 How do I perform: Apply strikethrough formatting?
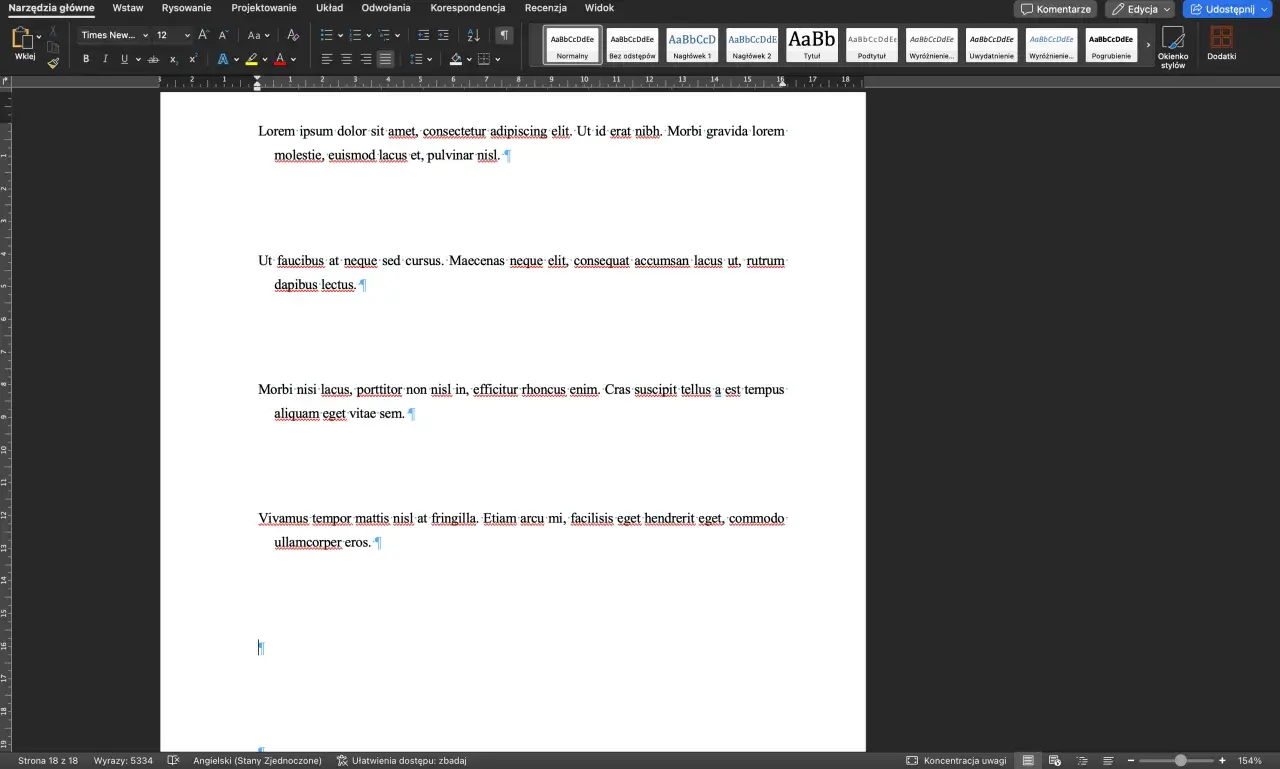point(152,60)
